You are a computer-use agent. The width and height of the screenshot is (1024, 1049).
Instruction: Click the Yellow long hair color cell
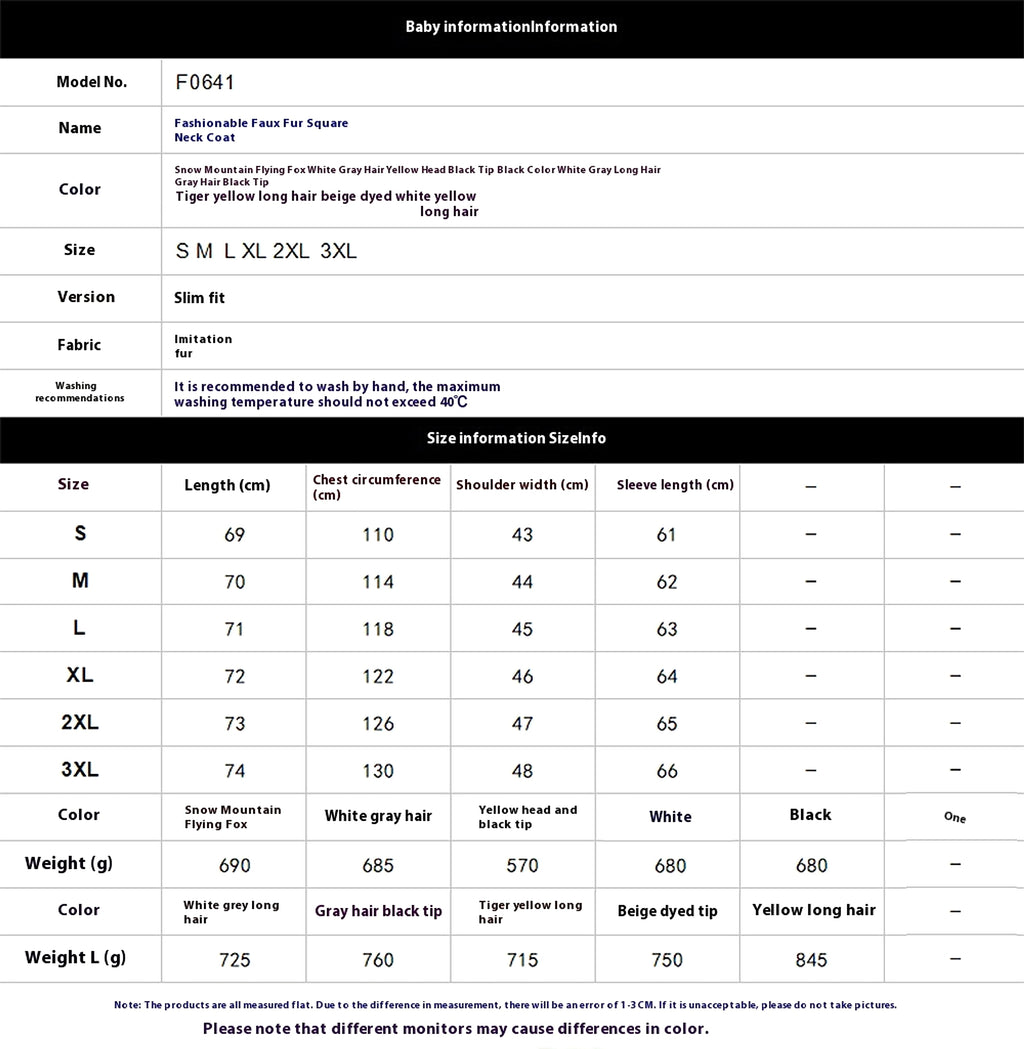813,910
